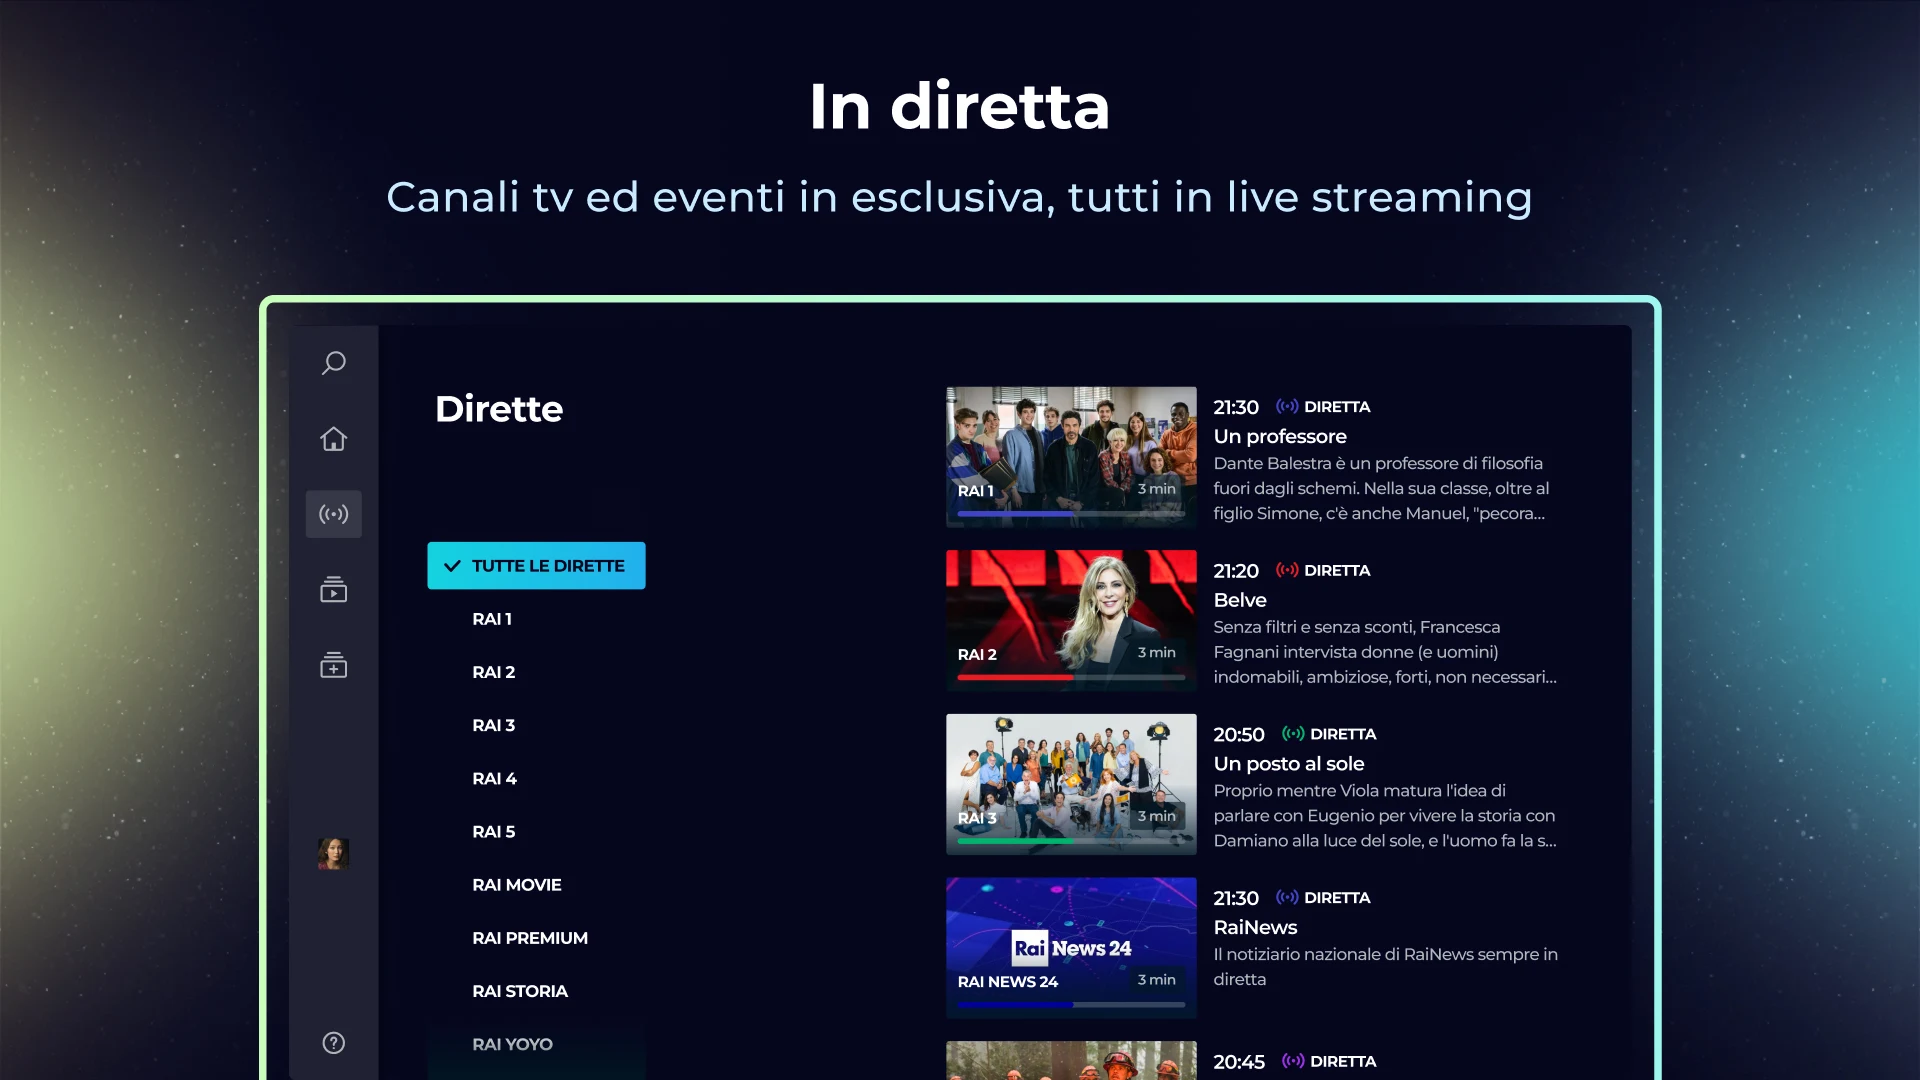Pick RAI MOVIE in the channel list
Screen dimensions: 1920x1080
pos(516,885)
